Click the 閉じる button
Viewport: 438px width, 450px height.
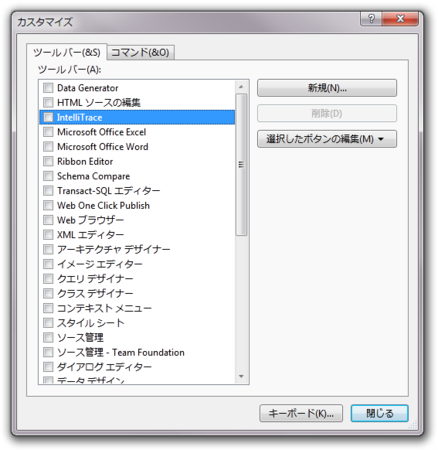pyautogui.click(x=380, y=413)
